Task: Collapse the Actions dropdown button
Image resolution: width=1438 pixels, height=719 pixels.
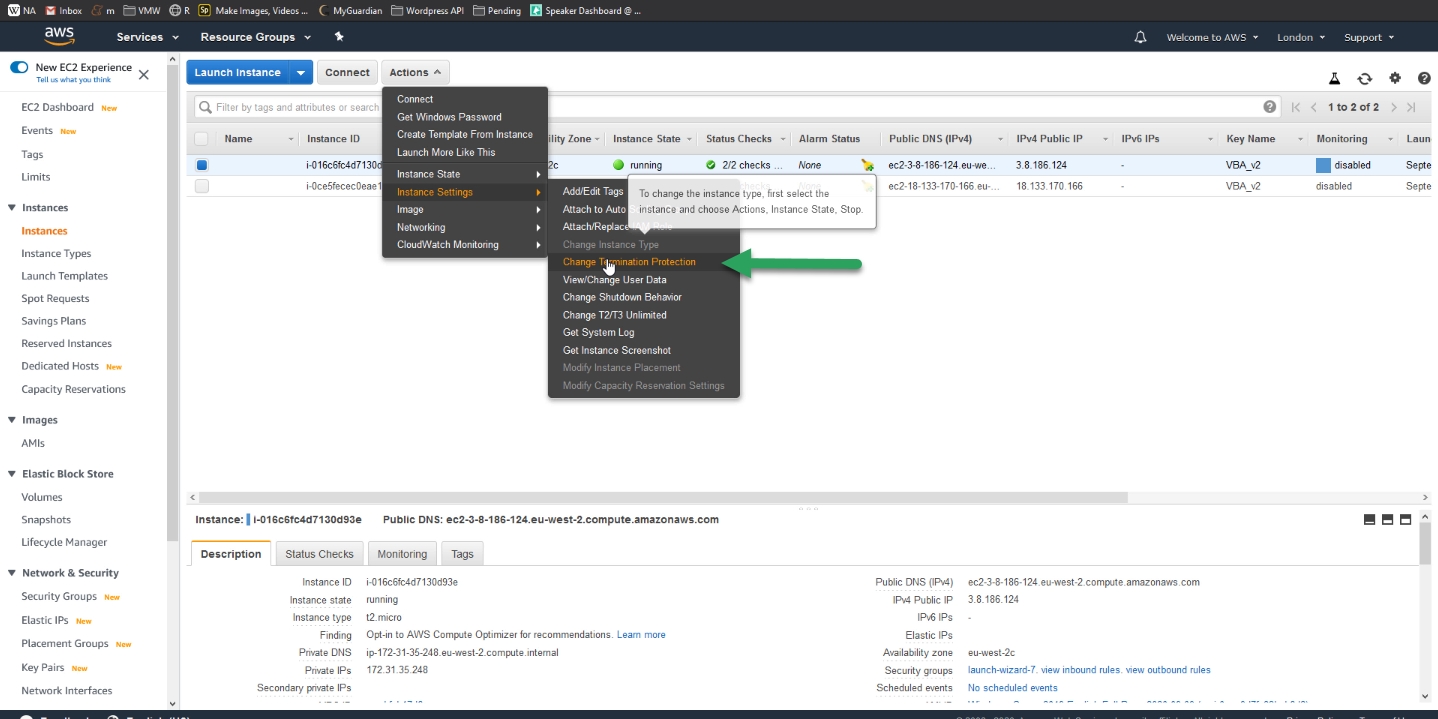Action: tap(415, 72)
